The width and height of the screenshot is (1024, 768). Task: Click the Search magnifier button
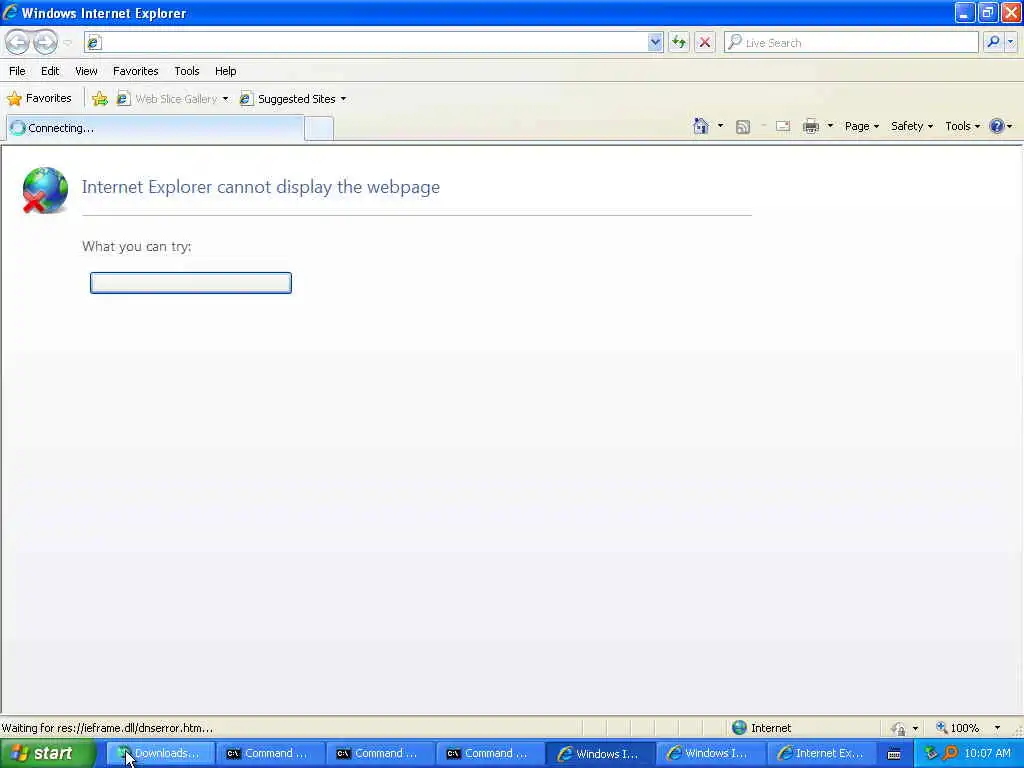pos(993,42)
